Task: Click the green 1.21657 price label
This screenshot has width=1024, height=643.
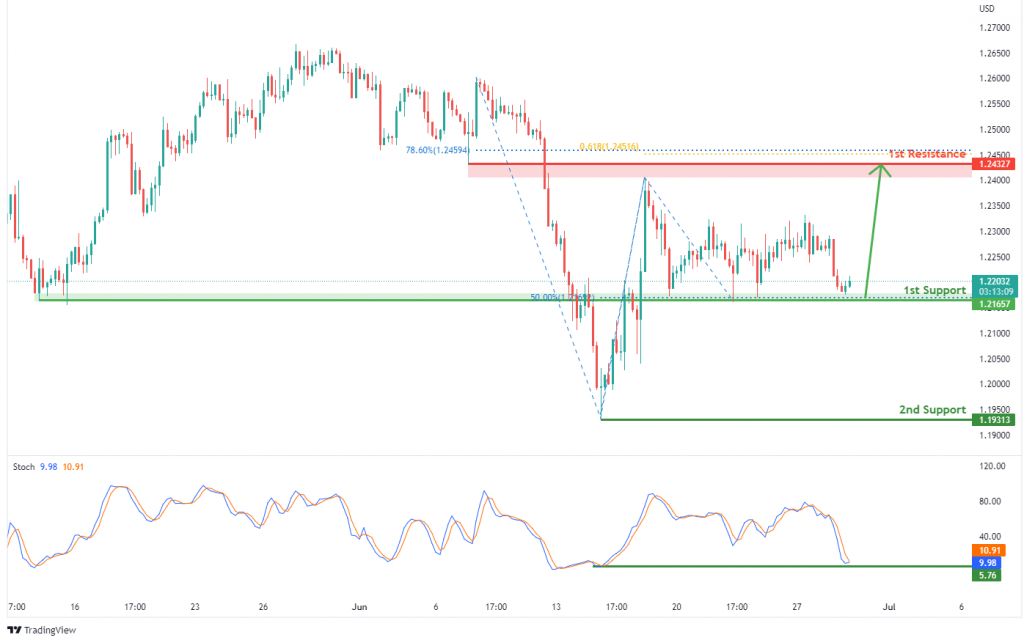Action: pos(993,304)
